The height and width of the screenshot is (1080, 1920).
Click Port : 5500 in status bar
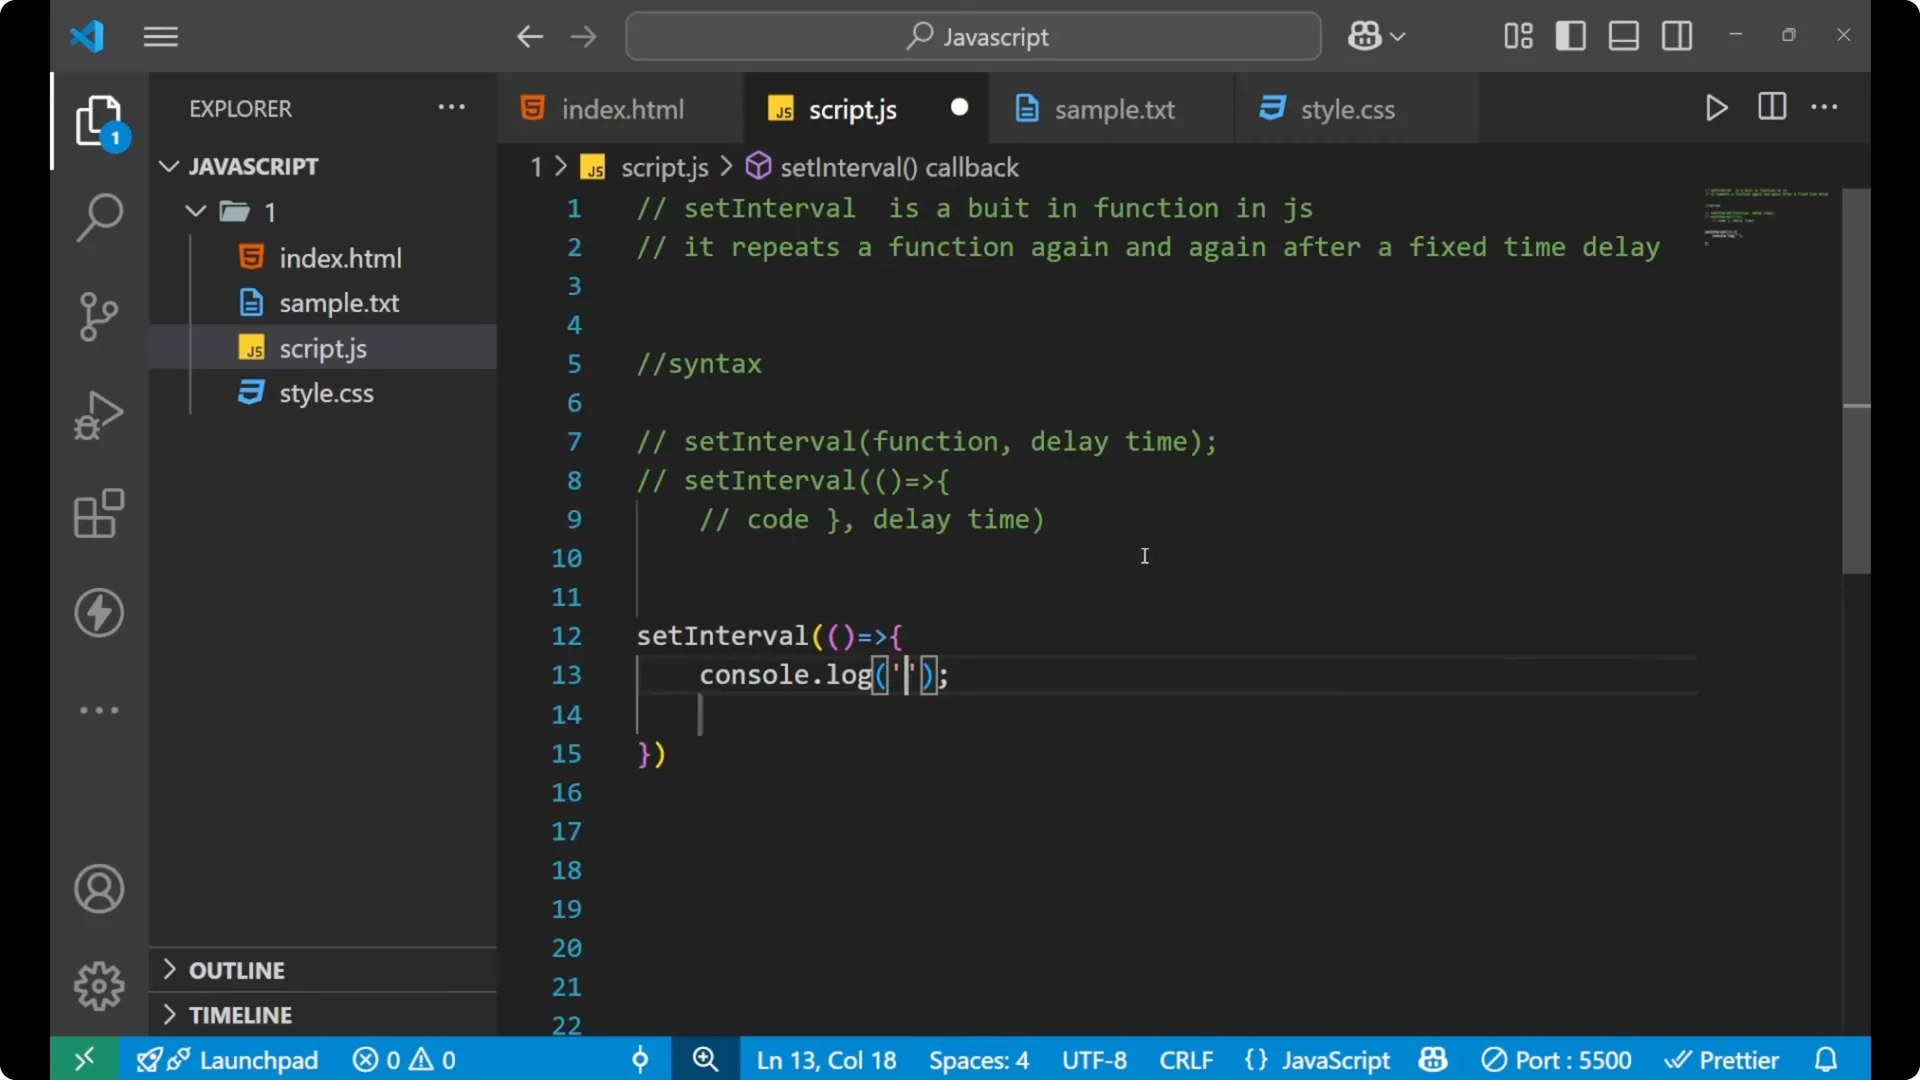coord(1557,1059)
